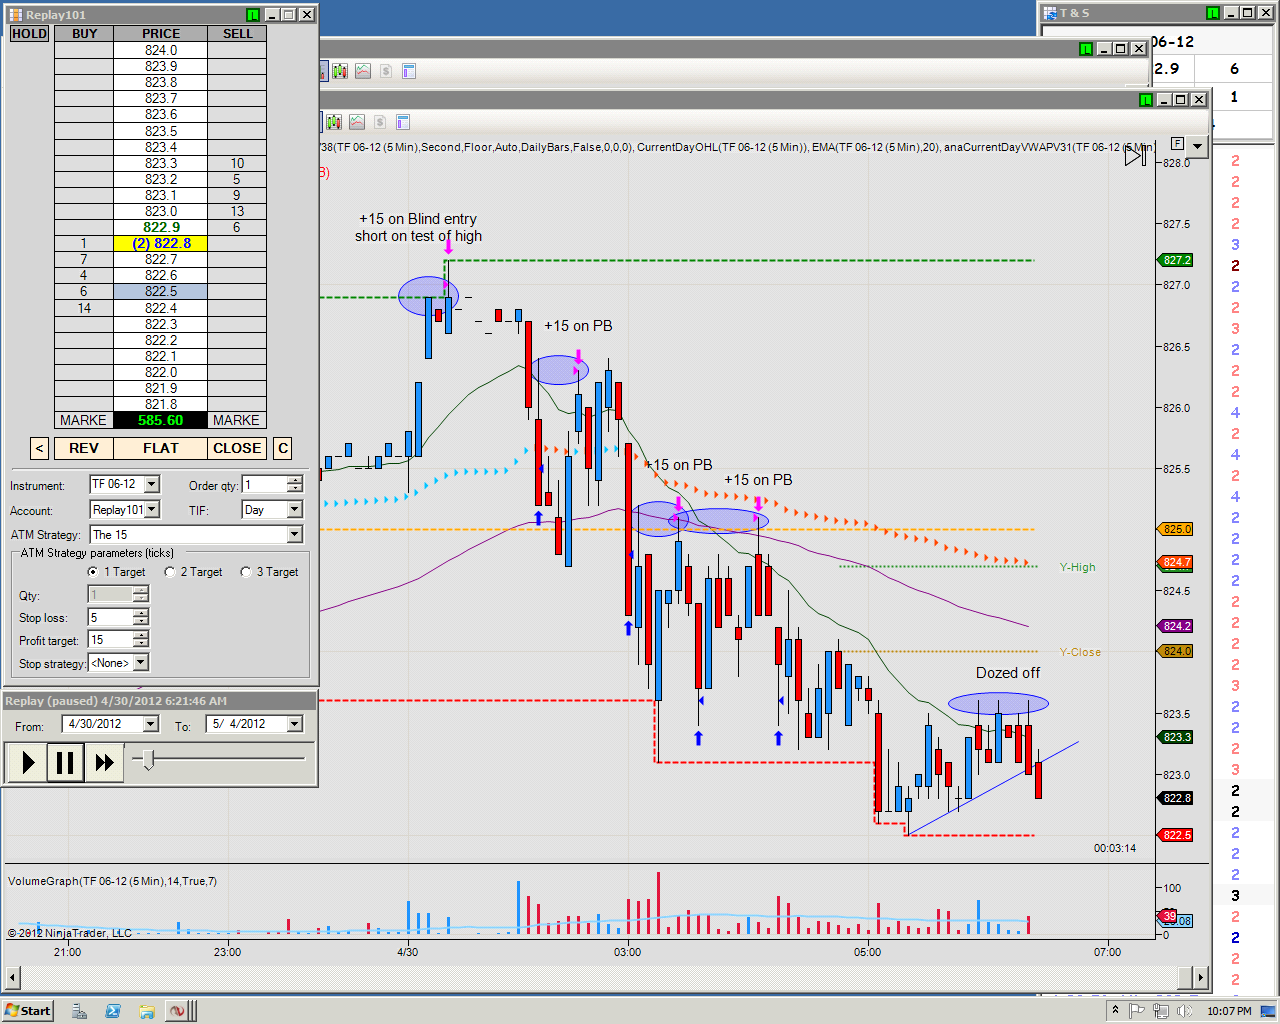The height and width of the screenshot is (1024, 1280).
Task: Click the REV button
Action: pyautogui.click(x=84, y=448)
